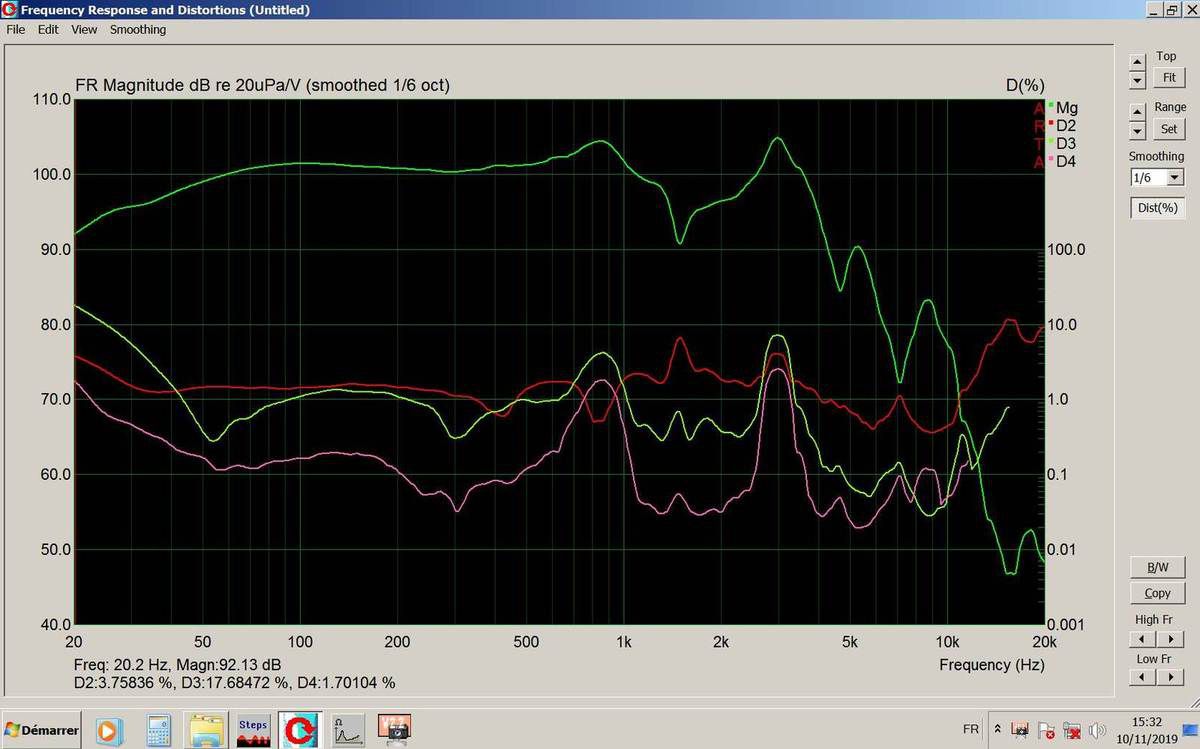Click the Copy button

click(1157, 593)
